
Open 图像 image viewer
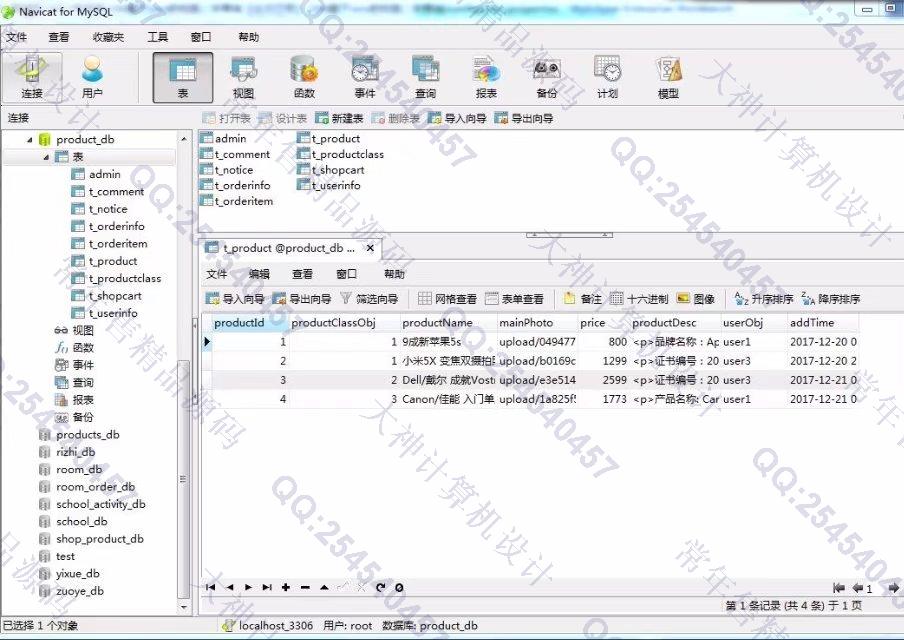tap(696, 299)
